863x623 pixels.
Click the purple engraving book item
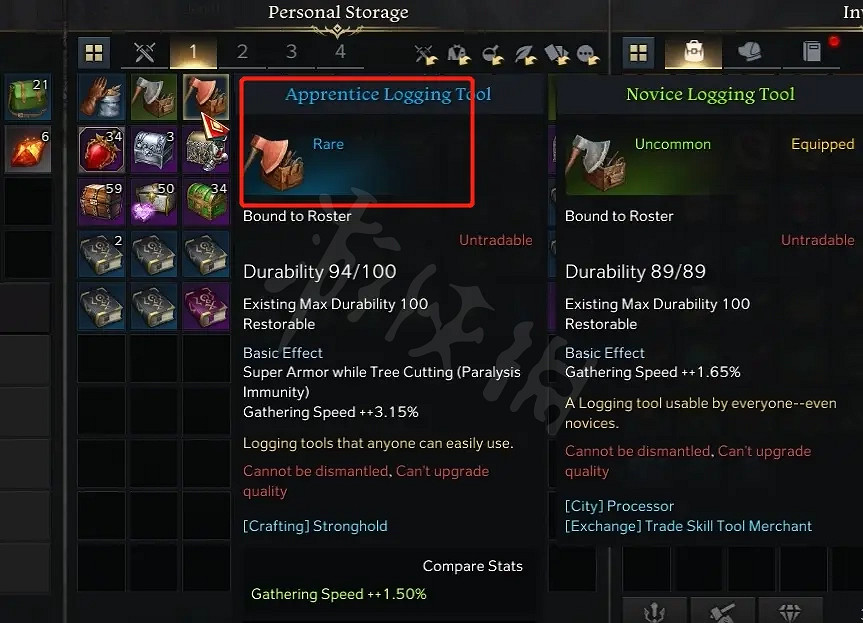206,306
